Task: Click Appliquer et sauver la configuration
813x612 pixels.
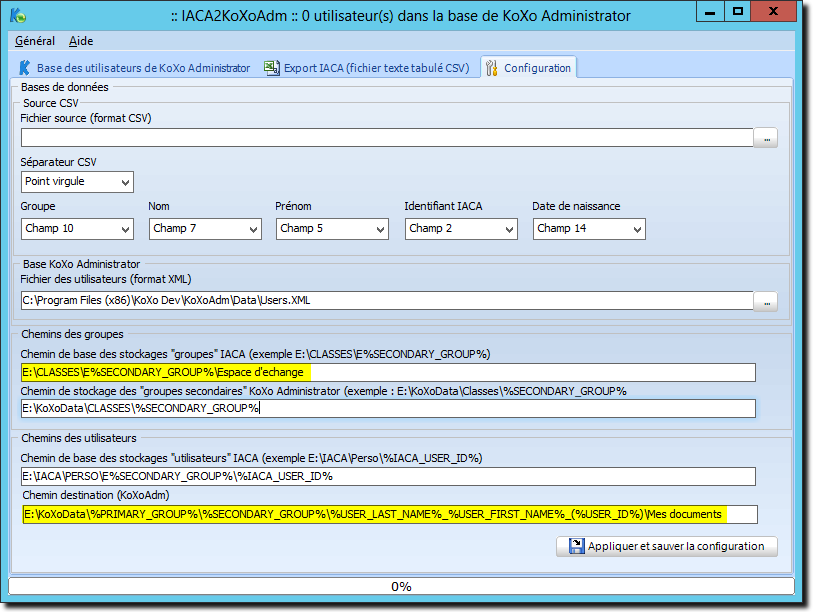Action: 667,546
